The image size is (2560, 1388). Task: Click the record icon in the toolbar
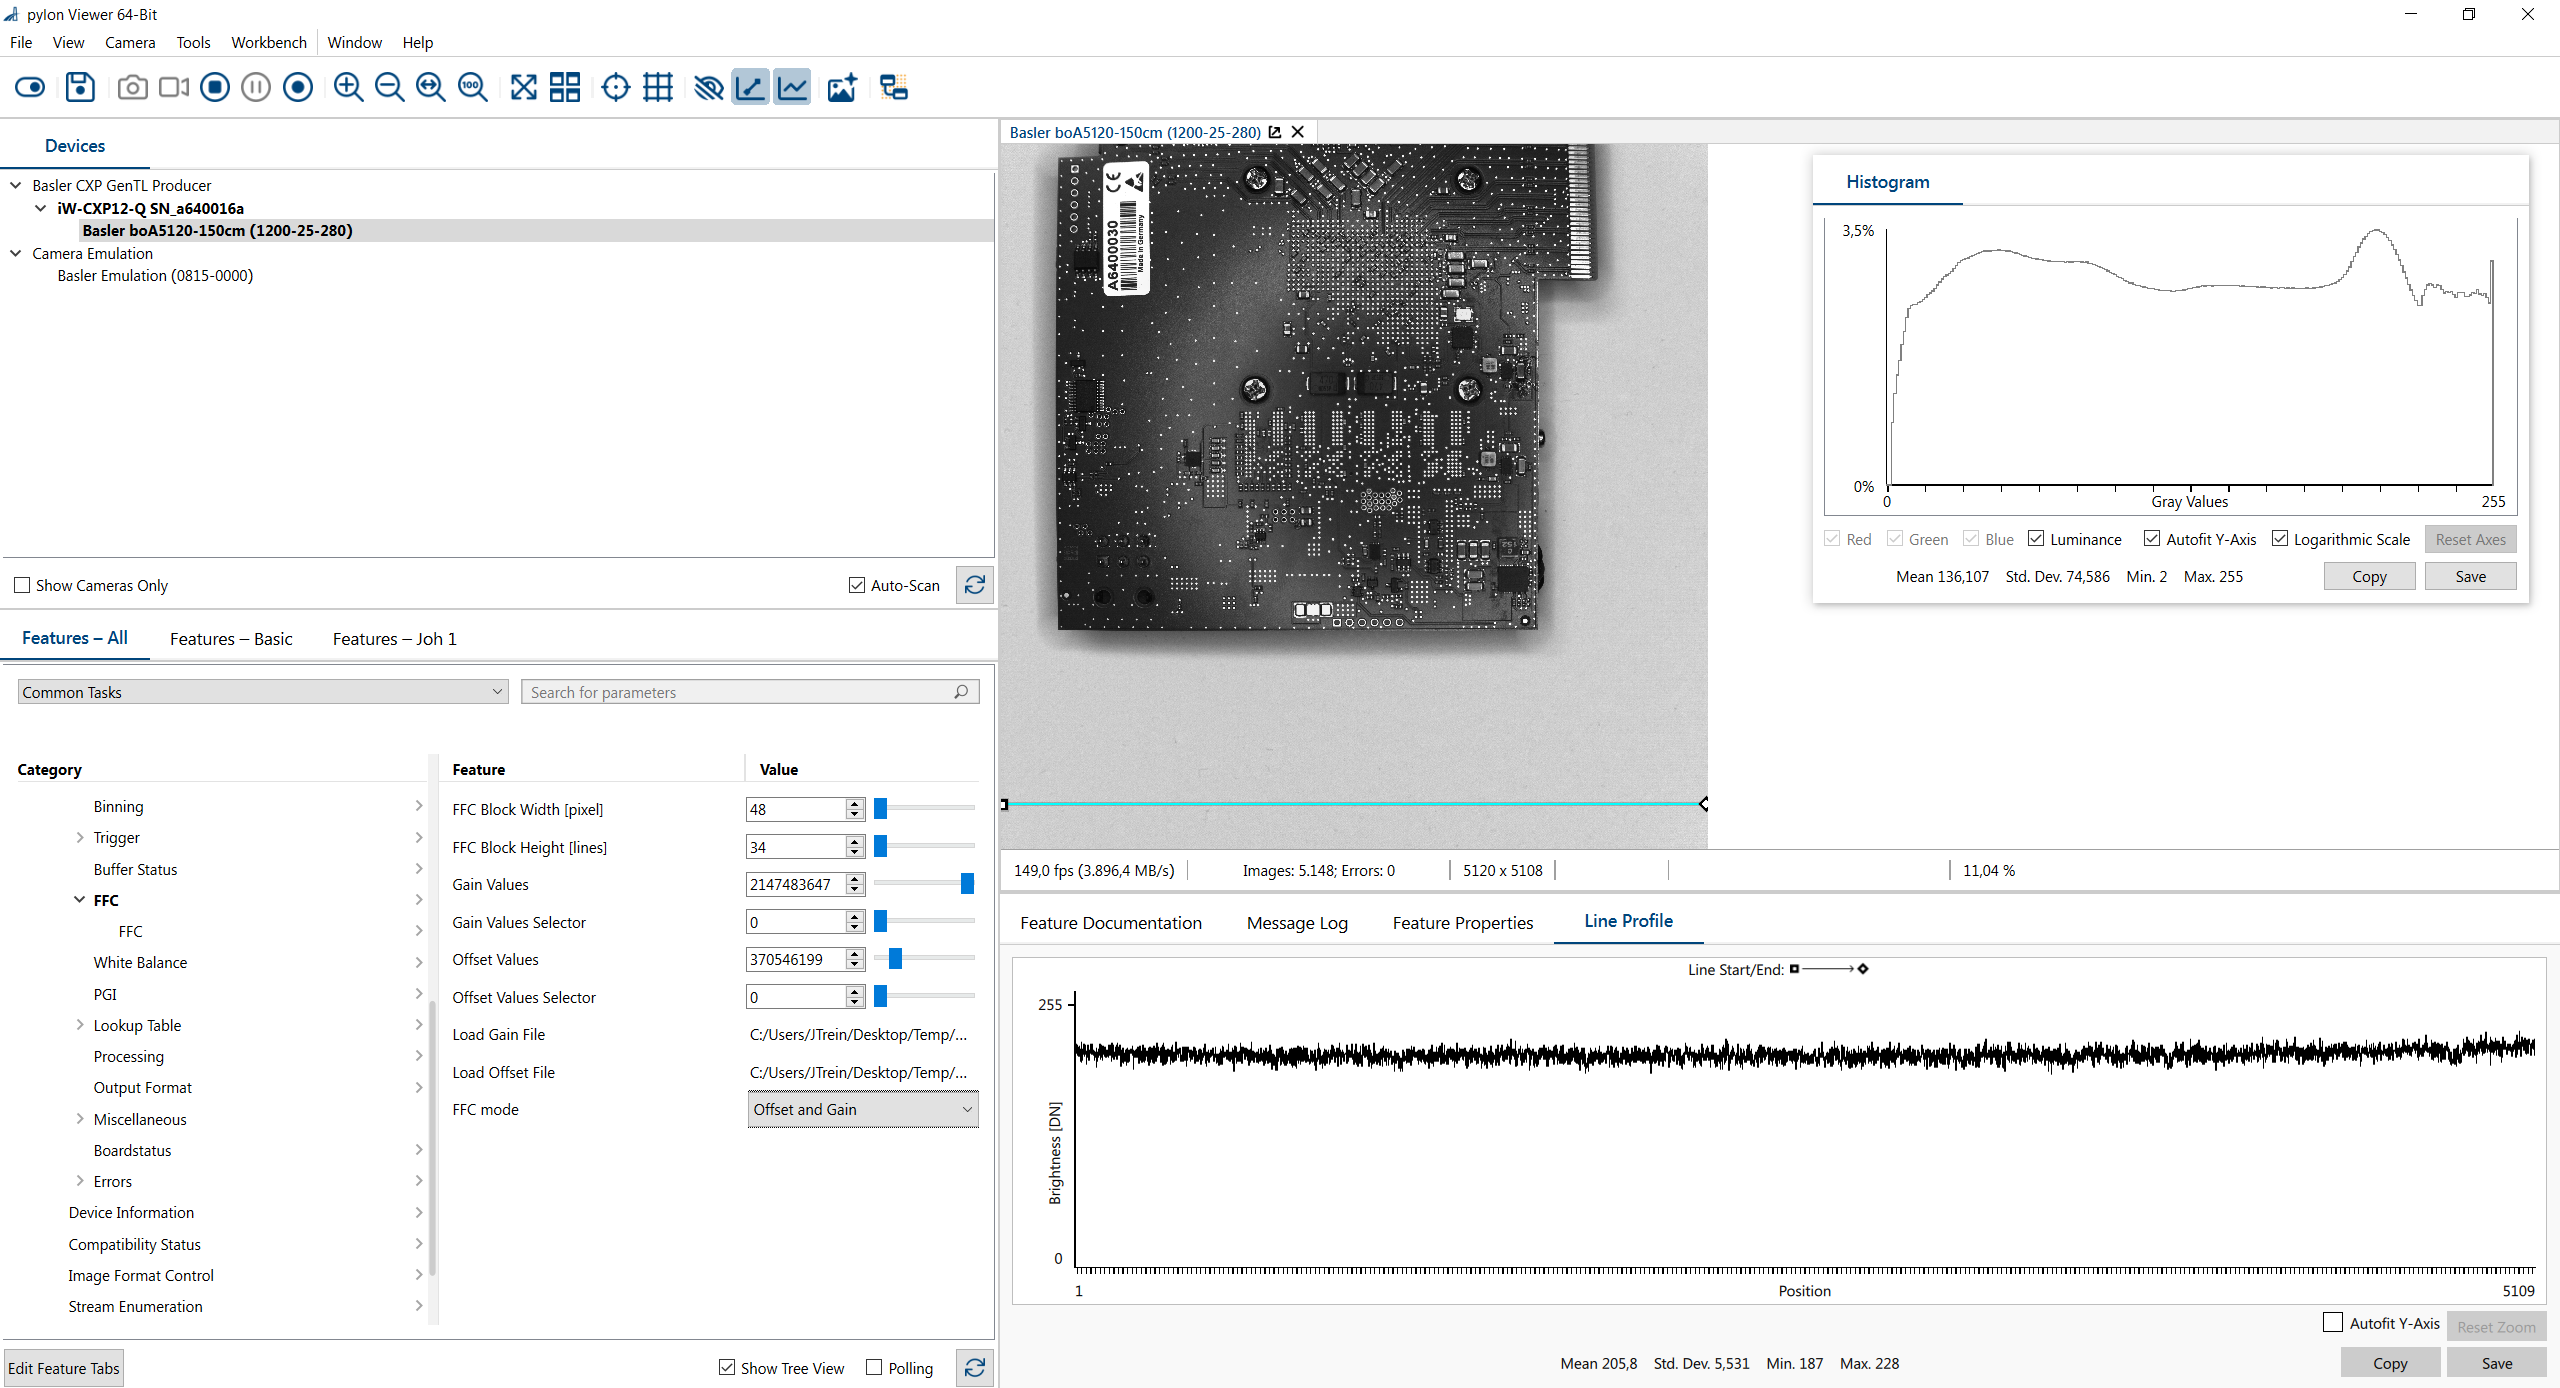[298, 88]
